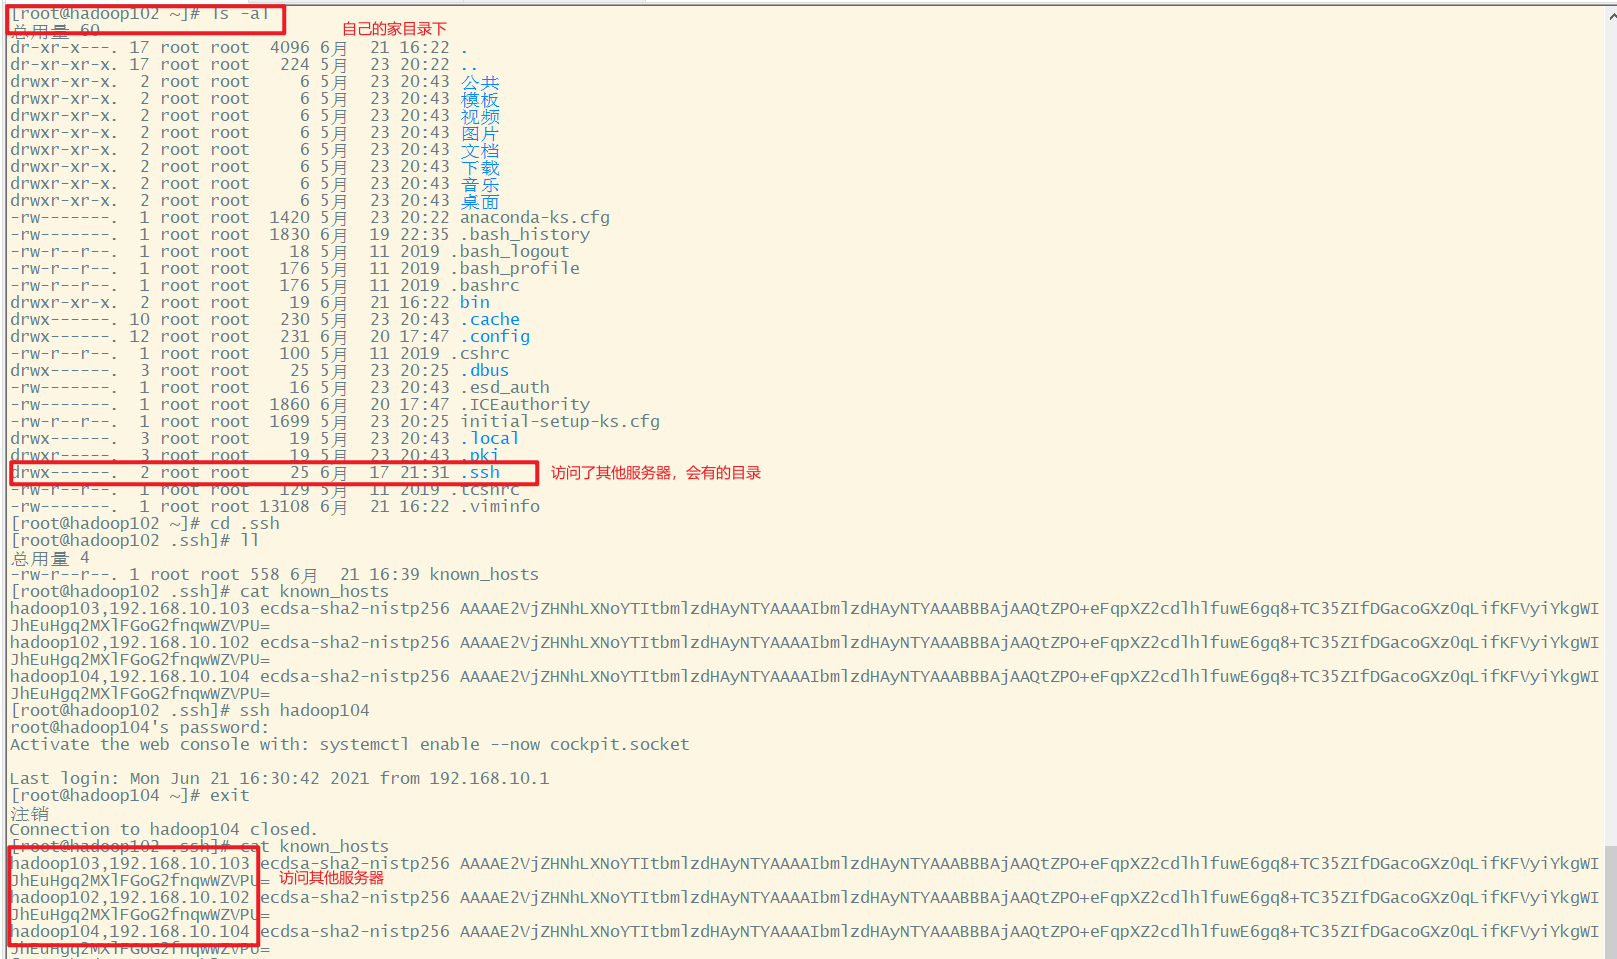Select the 视频 directory entry
1617x959 pixels.
point(480,116)
